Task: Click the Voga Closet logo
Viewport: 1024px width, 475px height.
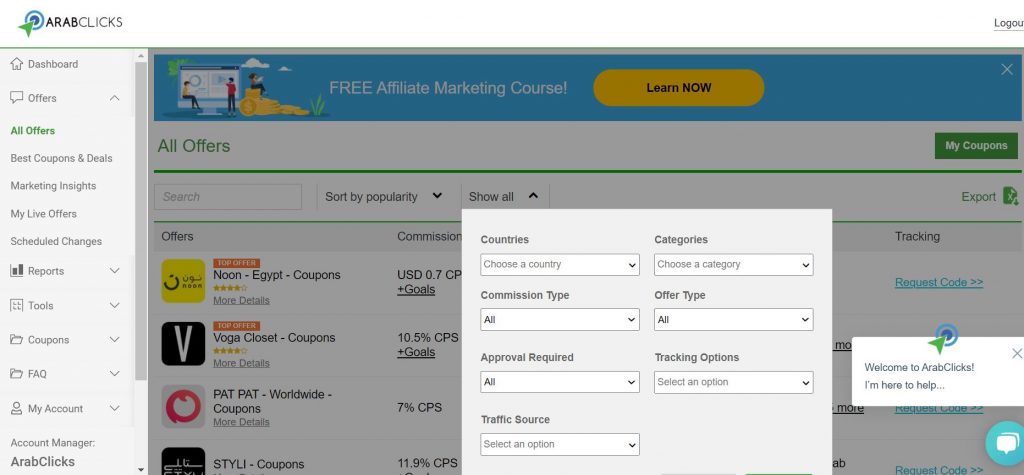Action: [183, 344]
